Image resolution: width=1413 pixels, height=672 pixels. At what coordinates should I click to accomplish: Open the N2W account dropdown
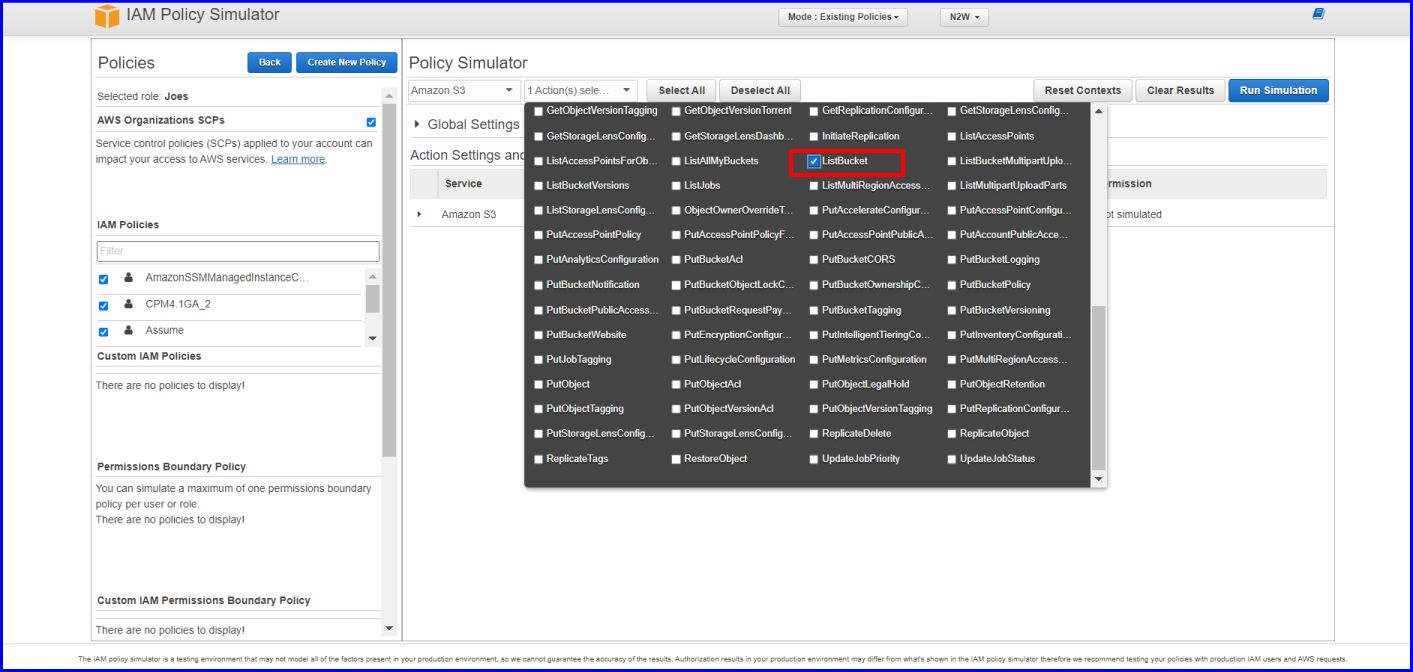click(964, 17)
